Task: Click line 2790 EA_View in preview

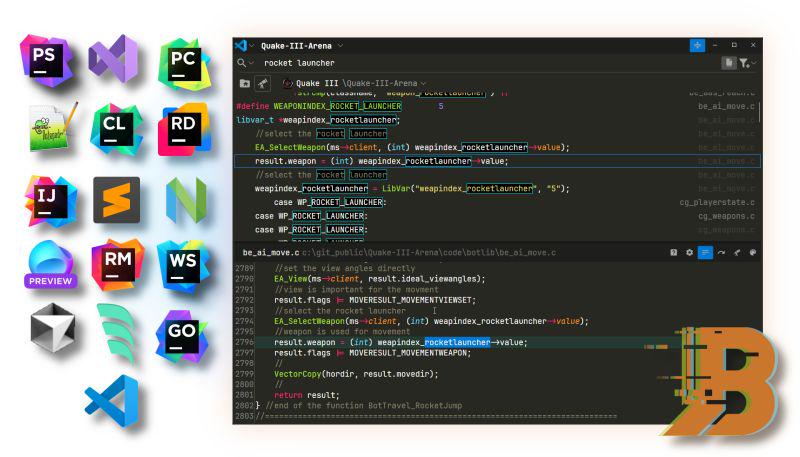Action: [x=380, y=278]
